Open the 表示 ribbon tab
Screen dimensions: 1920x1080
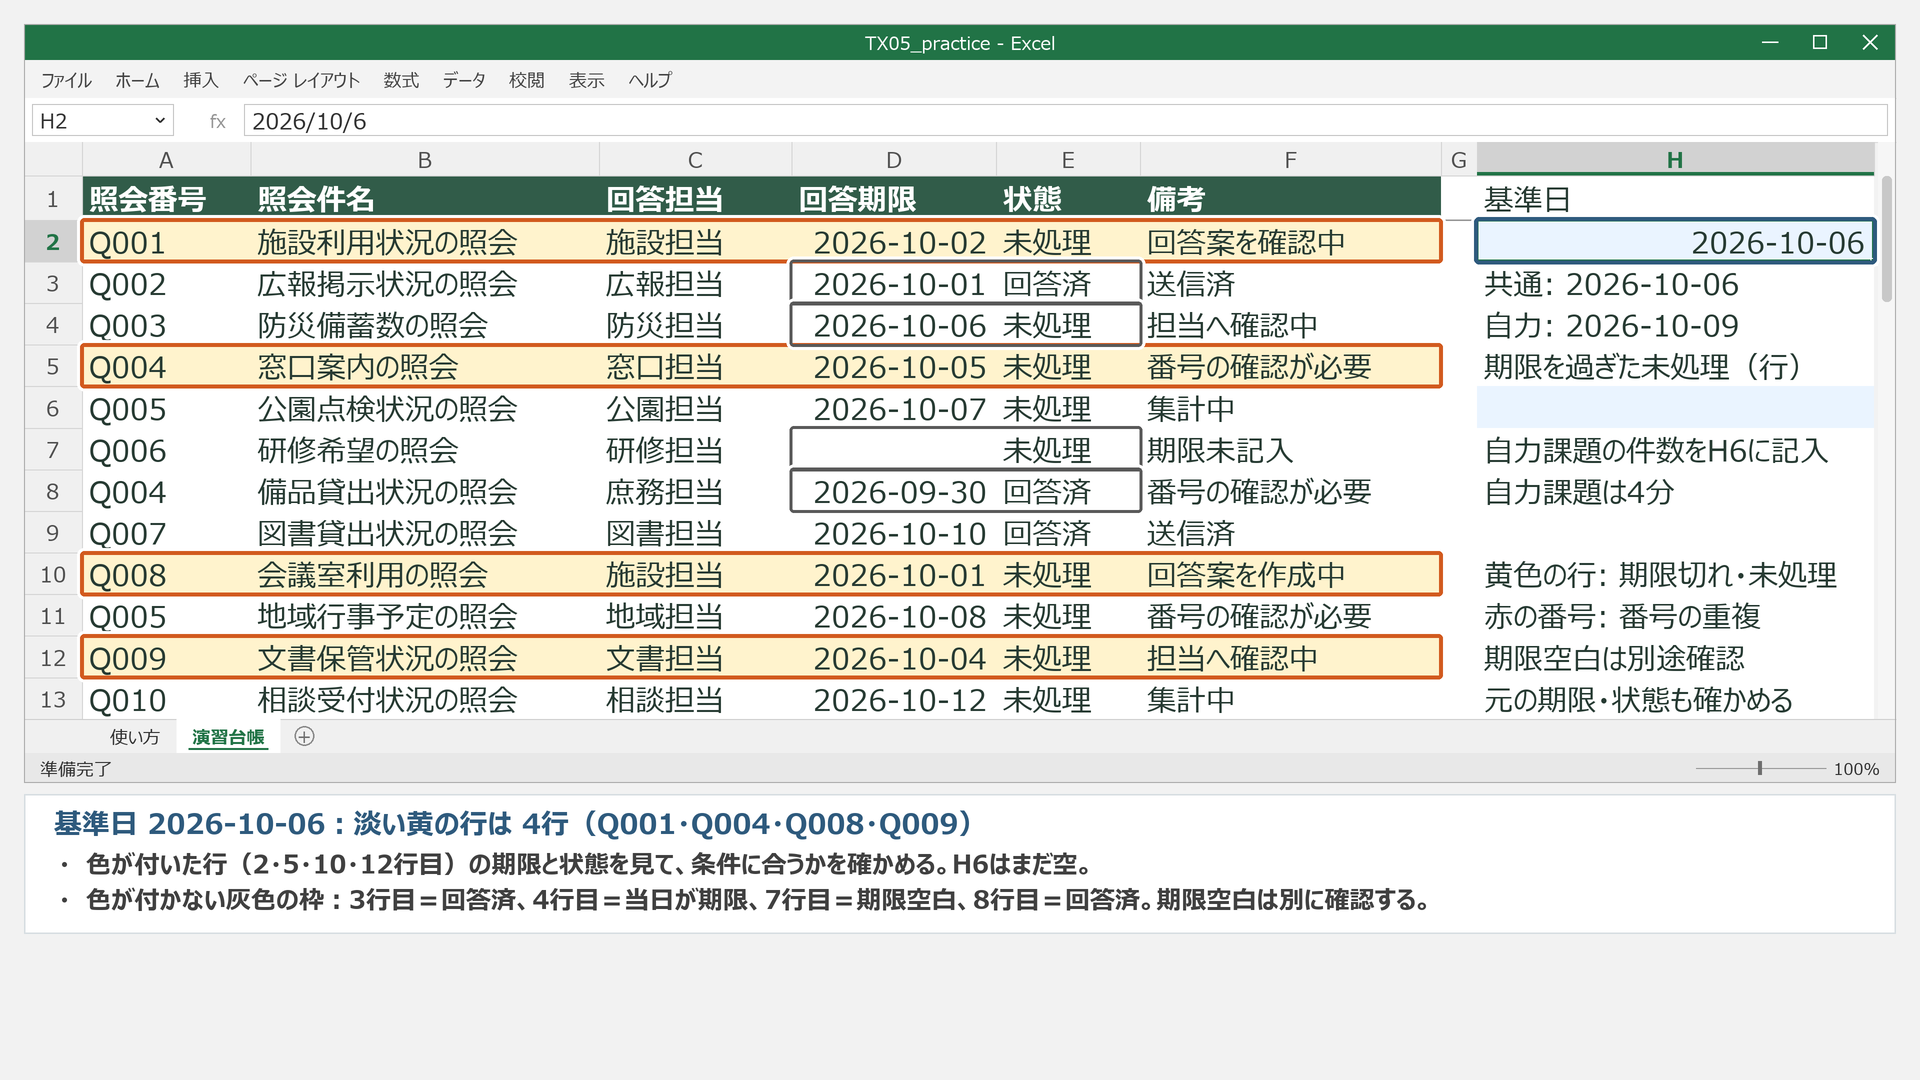click(x=586, y=80)
